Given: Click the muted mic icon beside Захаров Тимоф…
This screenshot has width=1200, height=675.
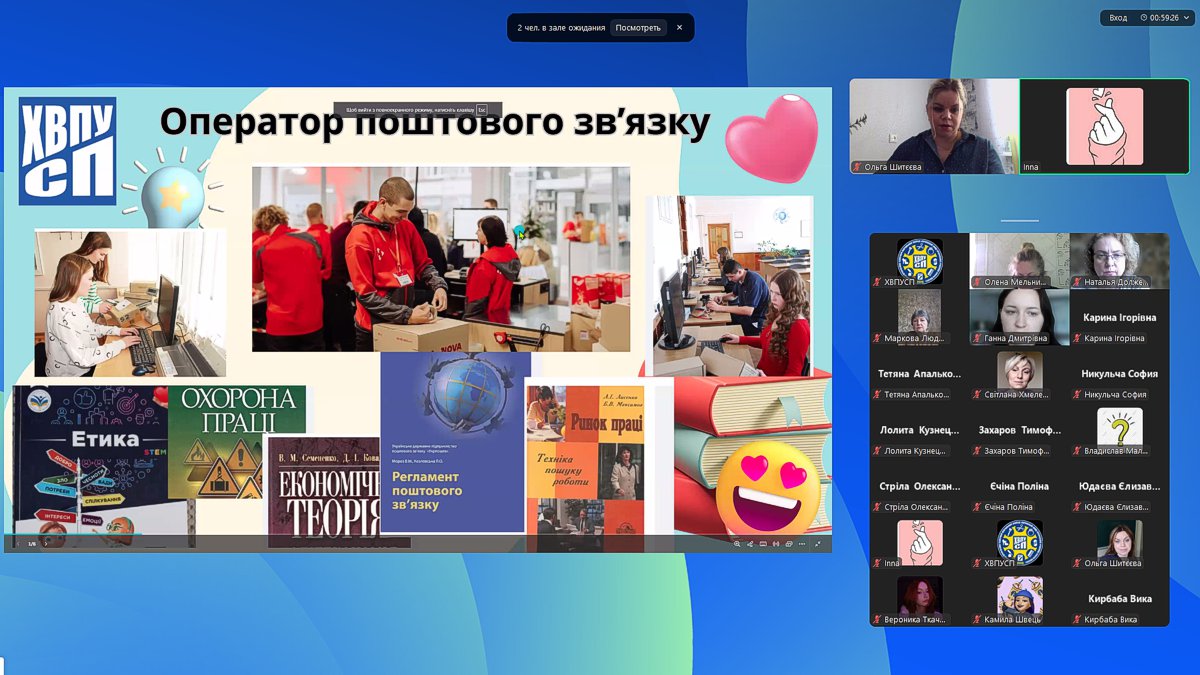Looking at the screenshot, I should tap(978, 451).
